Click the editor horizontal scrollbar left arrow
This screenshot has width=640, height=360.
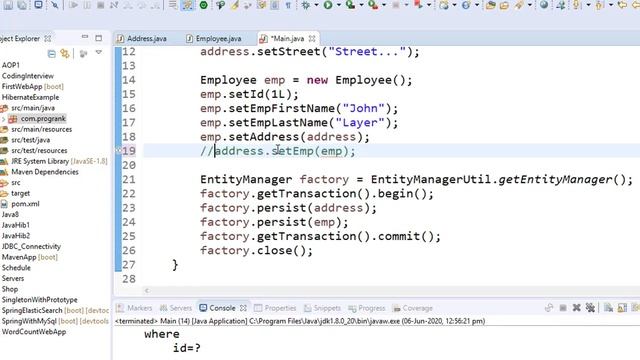click(147, 291)
